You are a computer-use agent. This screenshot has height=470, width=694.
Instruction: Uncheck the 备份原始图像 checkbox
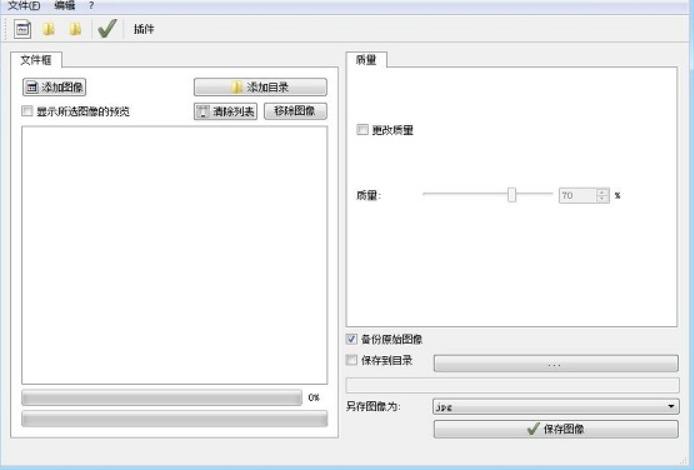click(351, 339)
